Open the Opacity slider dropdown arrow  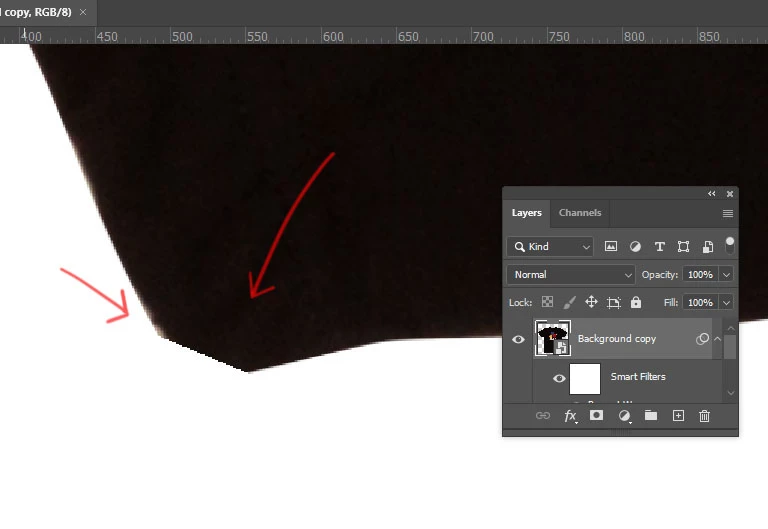click(x=726, y=275)
